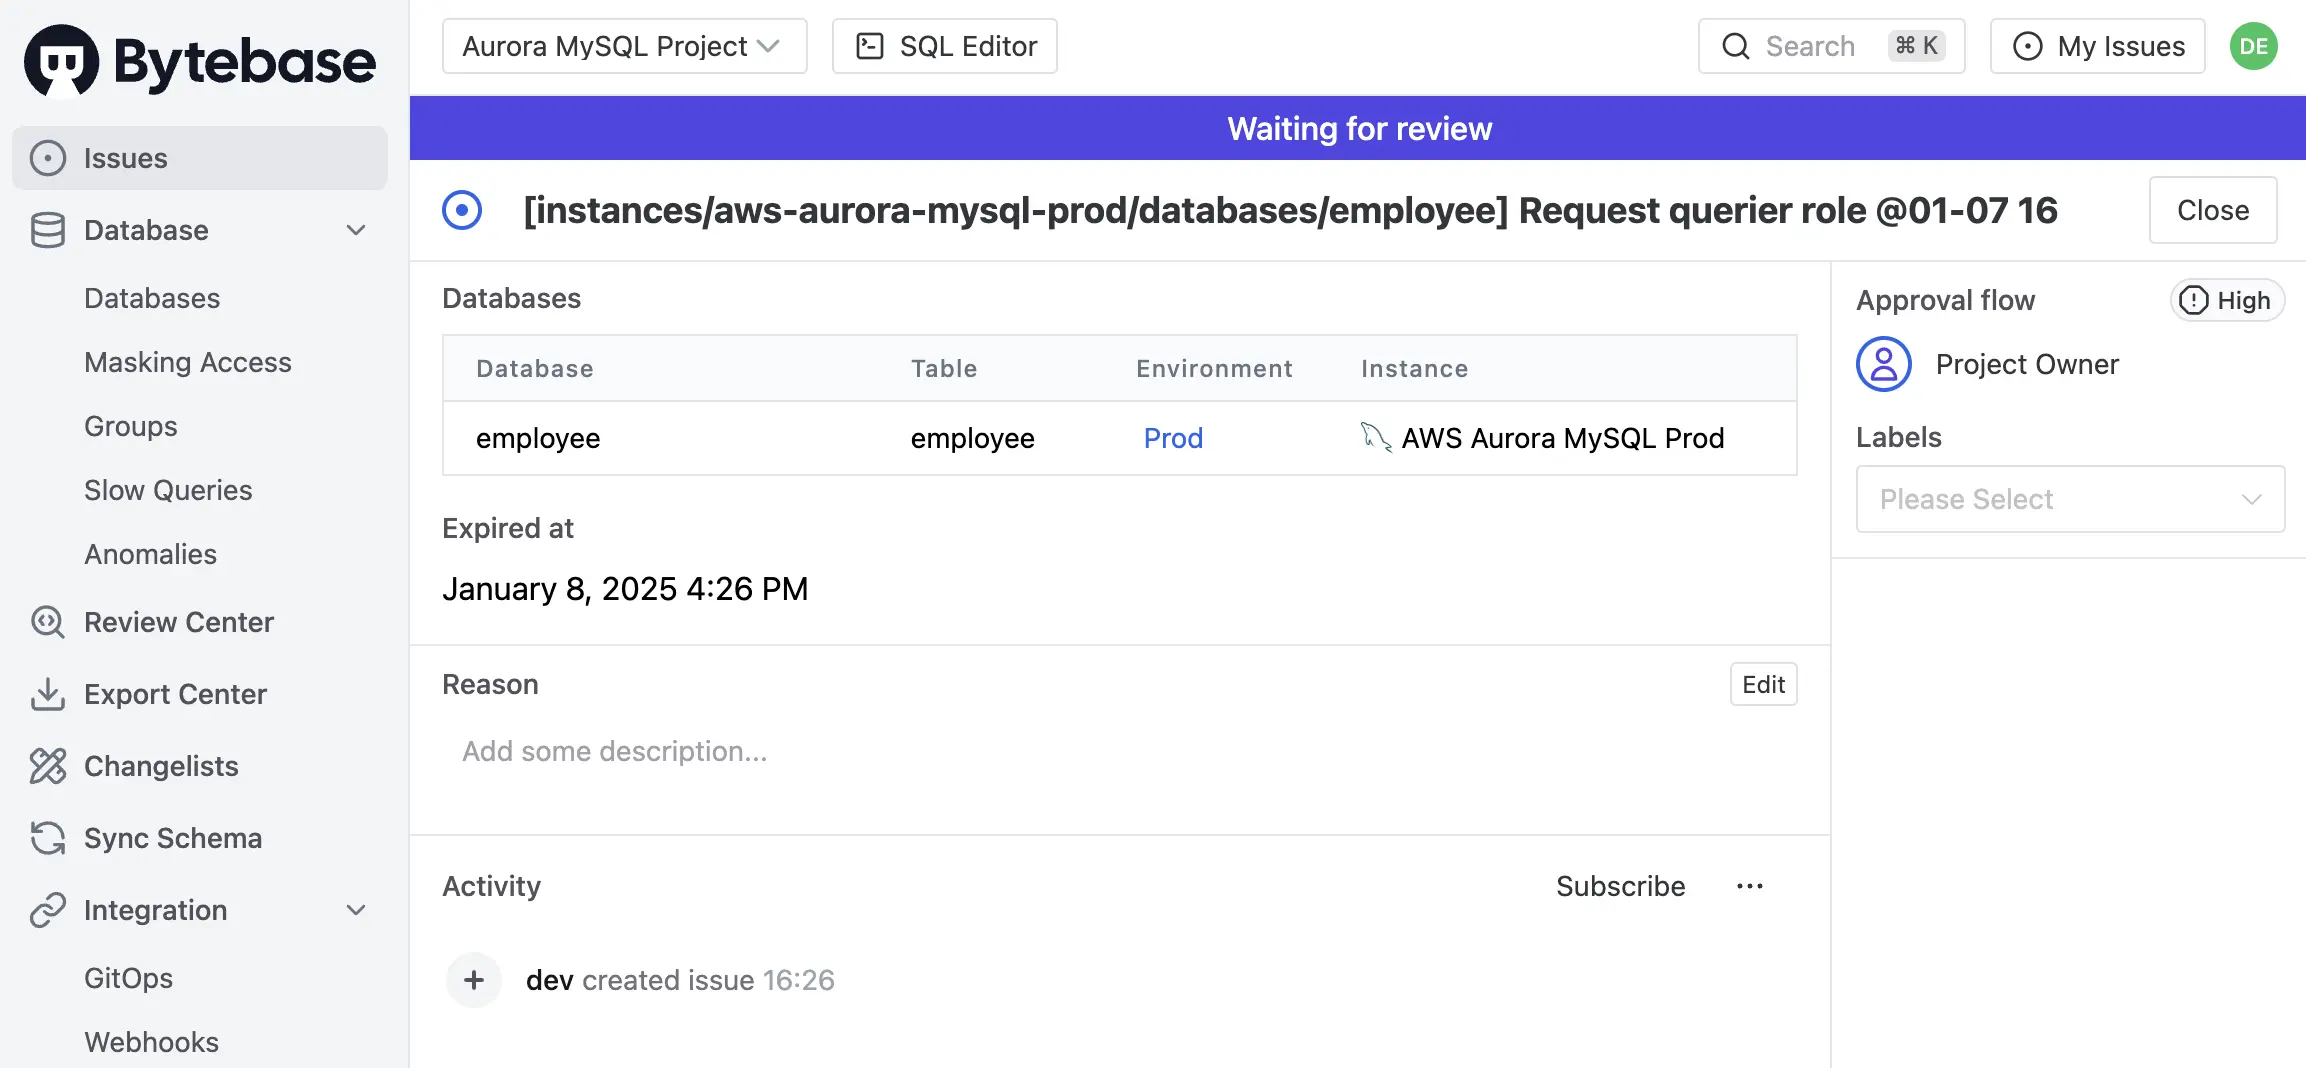The height and width of the screenshot is (1068, 2306).
Task: Click the Sync Schema refresh icon
Action: (x=47, y=838)
